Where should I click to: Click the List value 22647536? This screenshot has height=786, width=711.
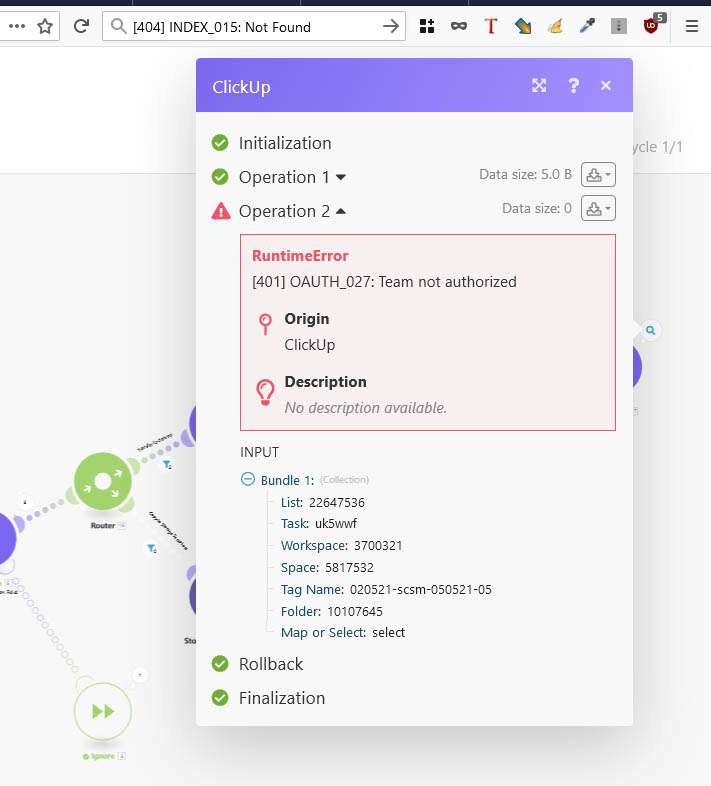tap(336, 502)
